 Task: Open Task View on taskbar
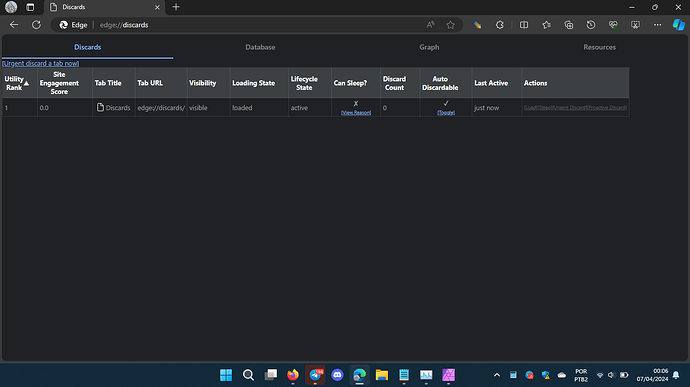click(271, 375)
